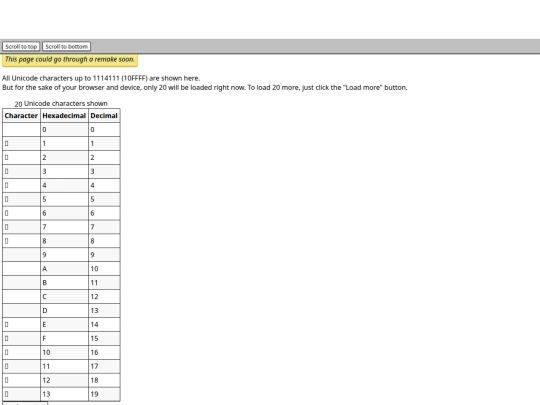
Task: Select the Decimal cell showing "14"
Action: [x=104, y=324]
